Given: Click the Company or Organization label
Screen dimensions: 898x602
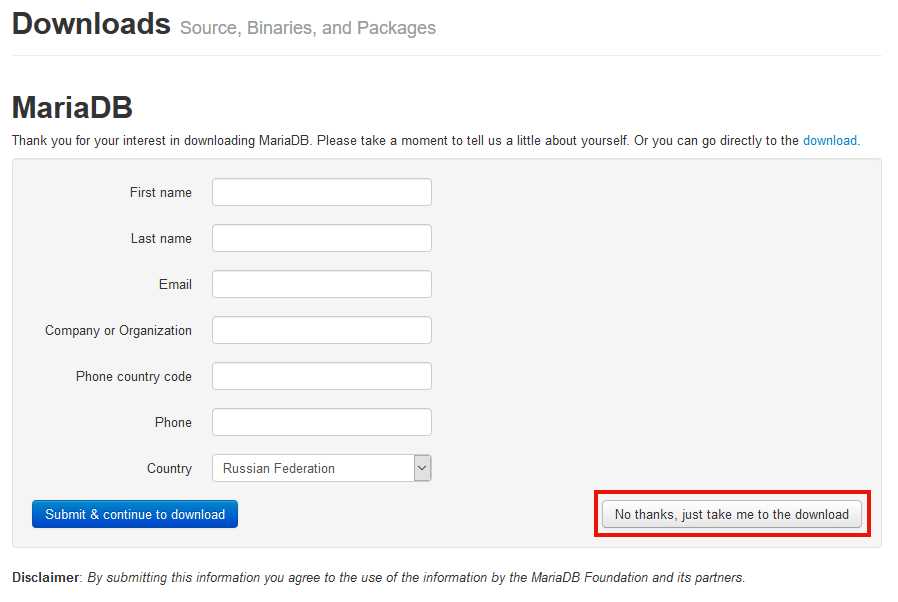Looking at the screenshot, I should [118, 330].
